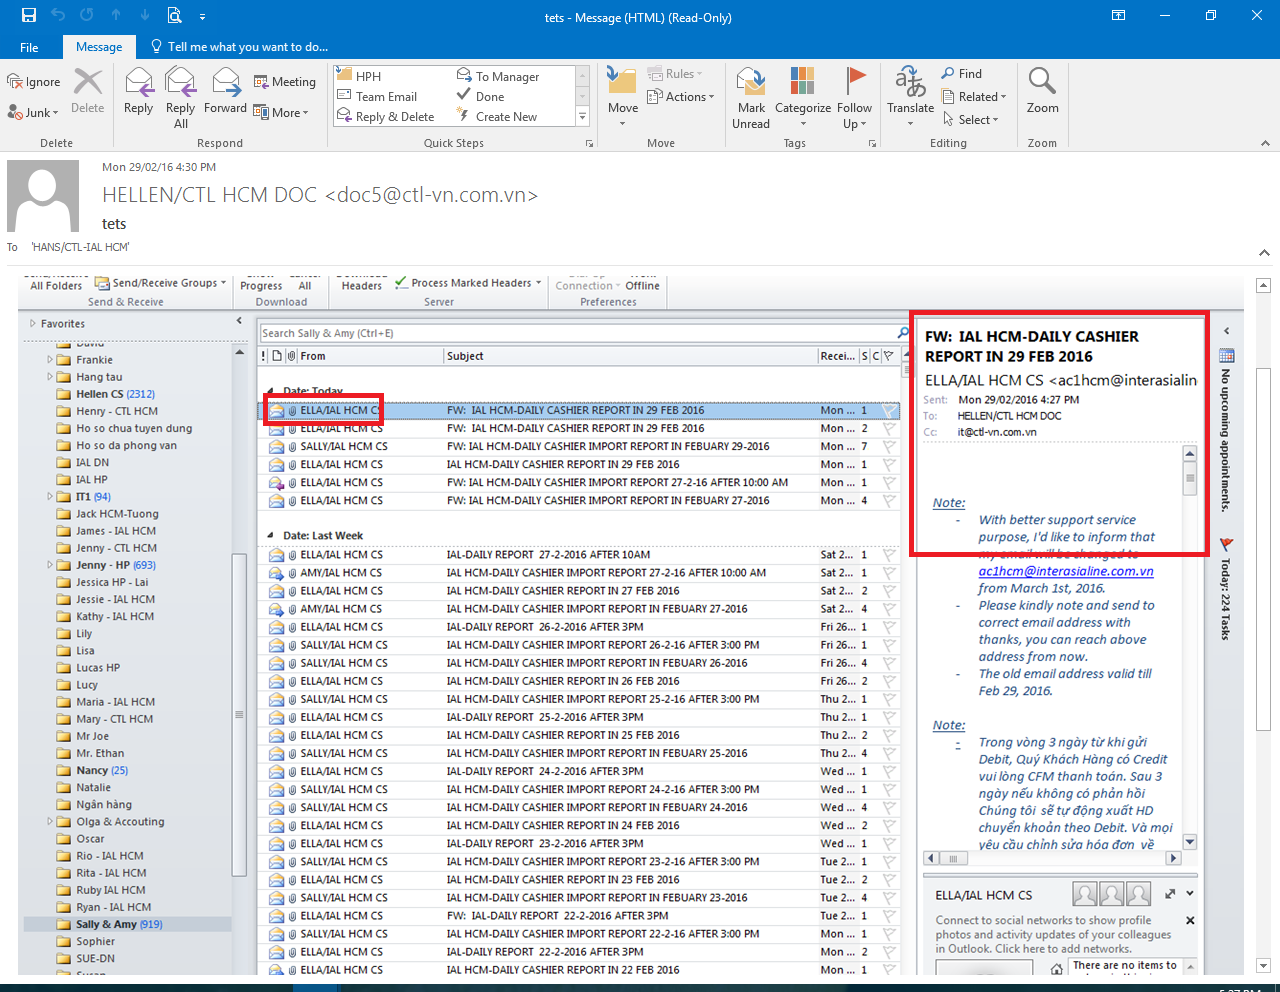Screen dimensions: 1280x992
Task: Open the File tab
Action: tap(30, 47)
